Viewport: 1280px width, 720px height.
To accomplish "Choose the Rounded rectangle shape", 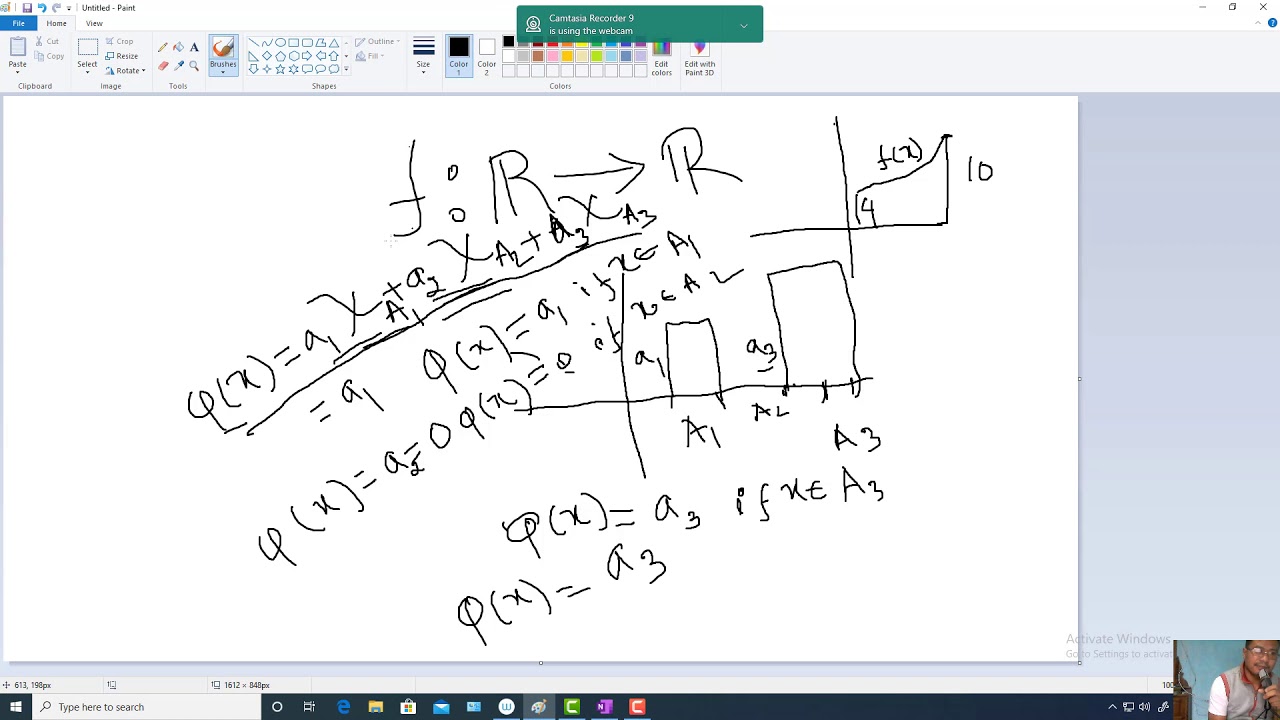I will 307,43.
